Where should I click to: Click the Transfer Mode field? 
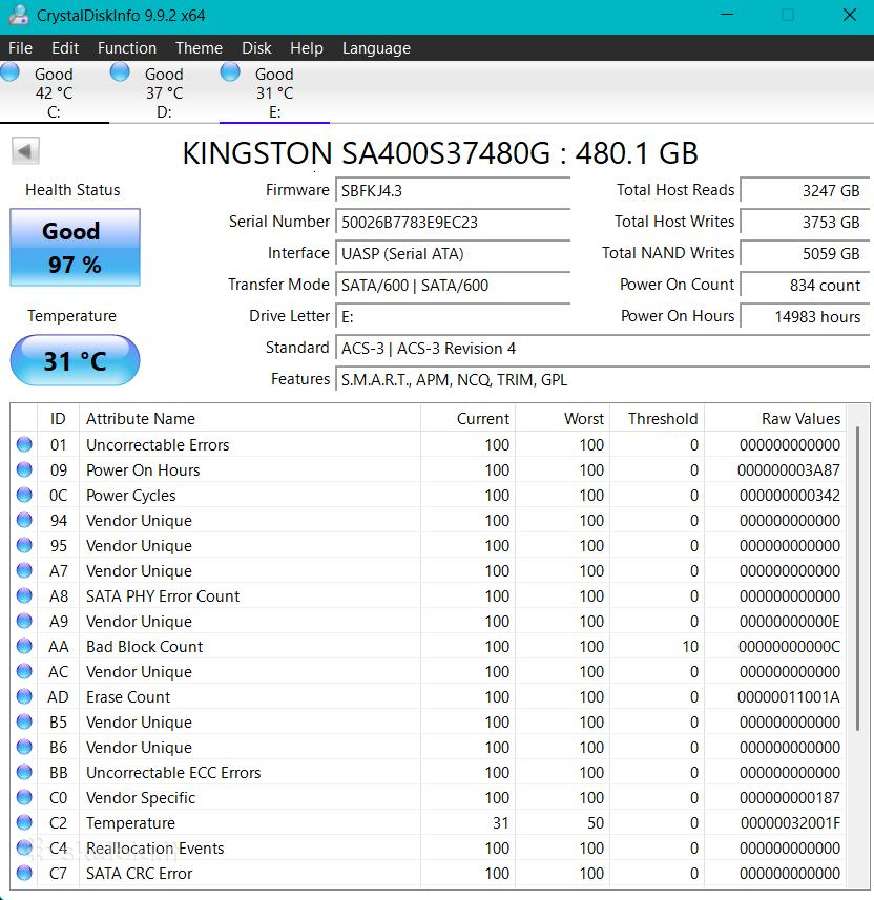tap(453, 285)
